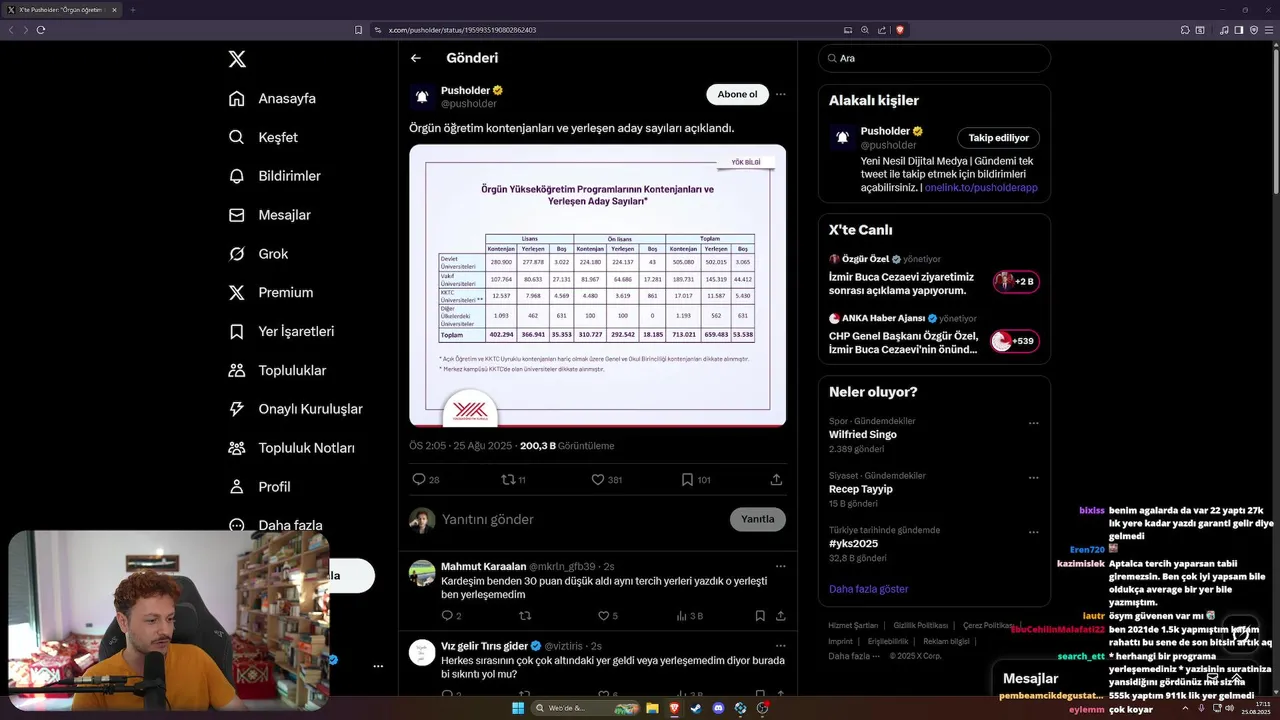The image size is (1280, 720).
Task: Open Anasayfa home page
Action: click(x=273, y=98)
